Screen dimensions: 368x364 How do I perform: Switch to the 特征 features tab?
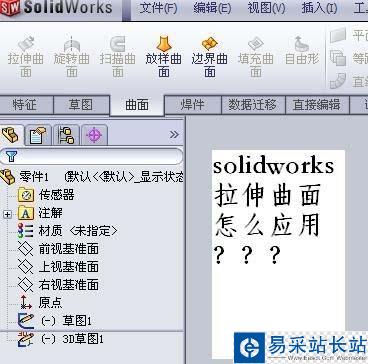26,105
